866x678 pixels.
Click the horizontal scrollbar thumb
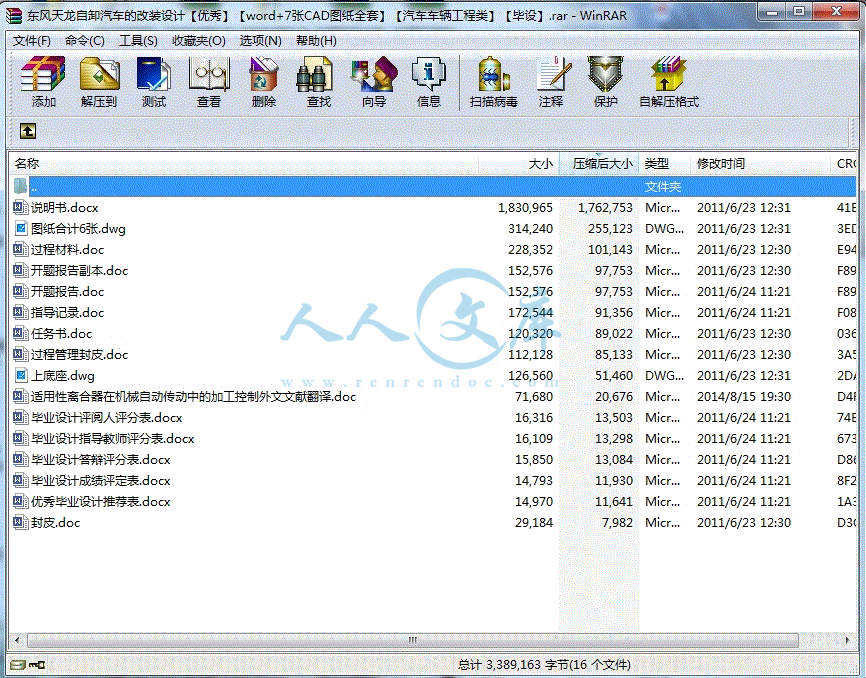pyautogui.click(x=413, y=640)
